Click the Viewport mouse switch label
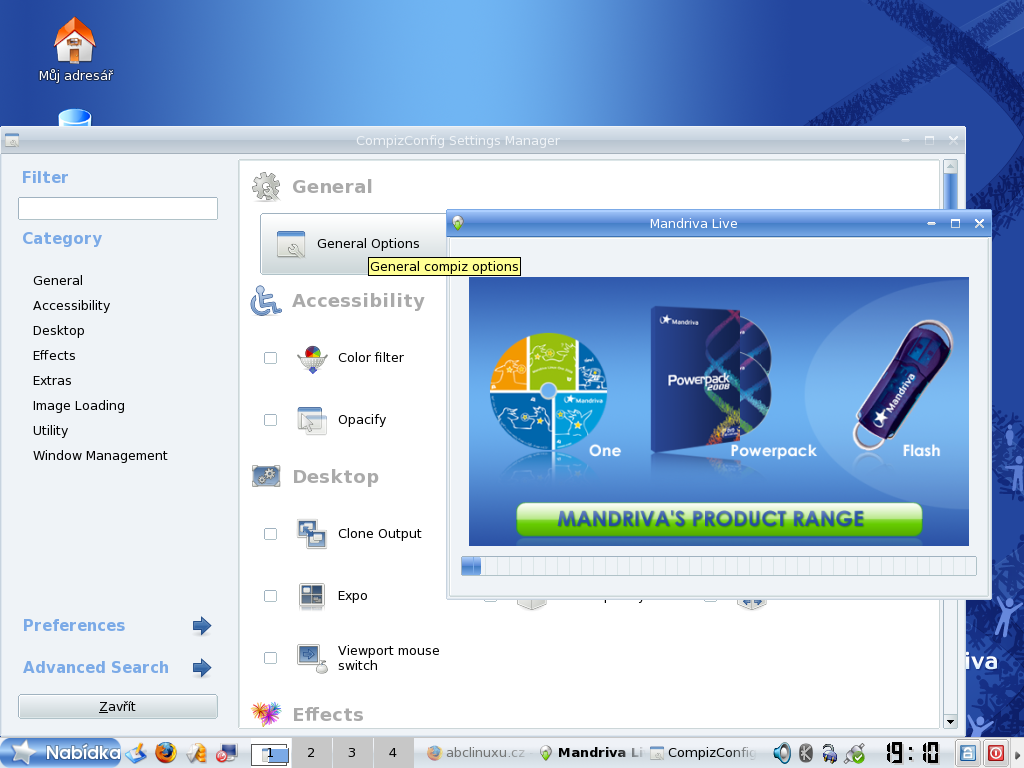Viewport: 1024px width, 768px height. click(389, 658)
